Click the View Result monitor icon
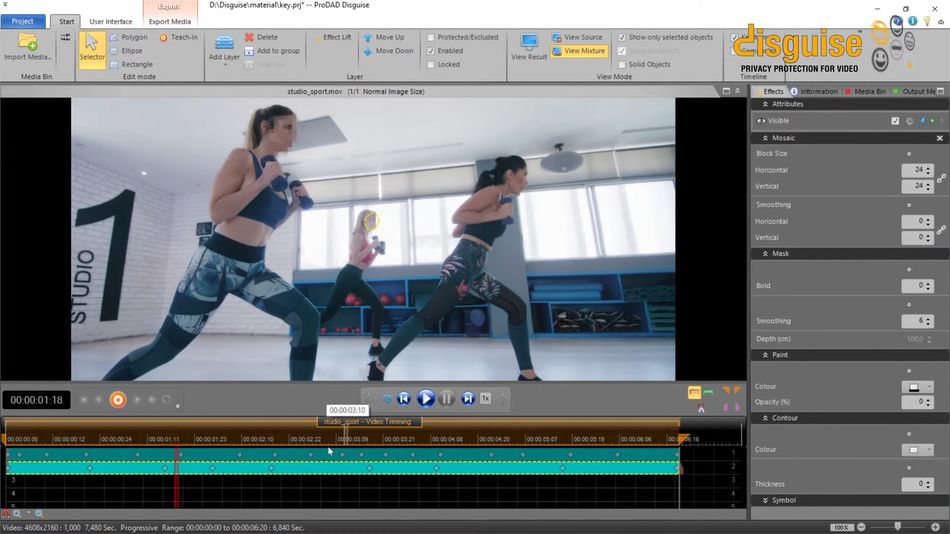This screenshot has width=950, height=534. 529,42
